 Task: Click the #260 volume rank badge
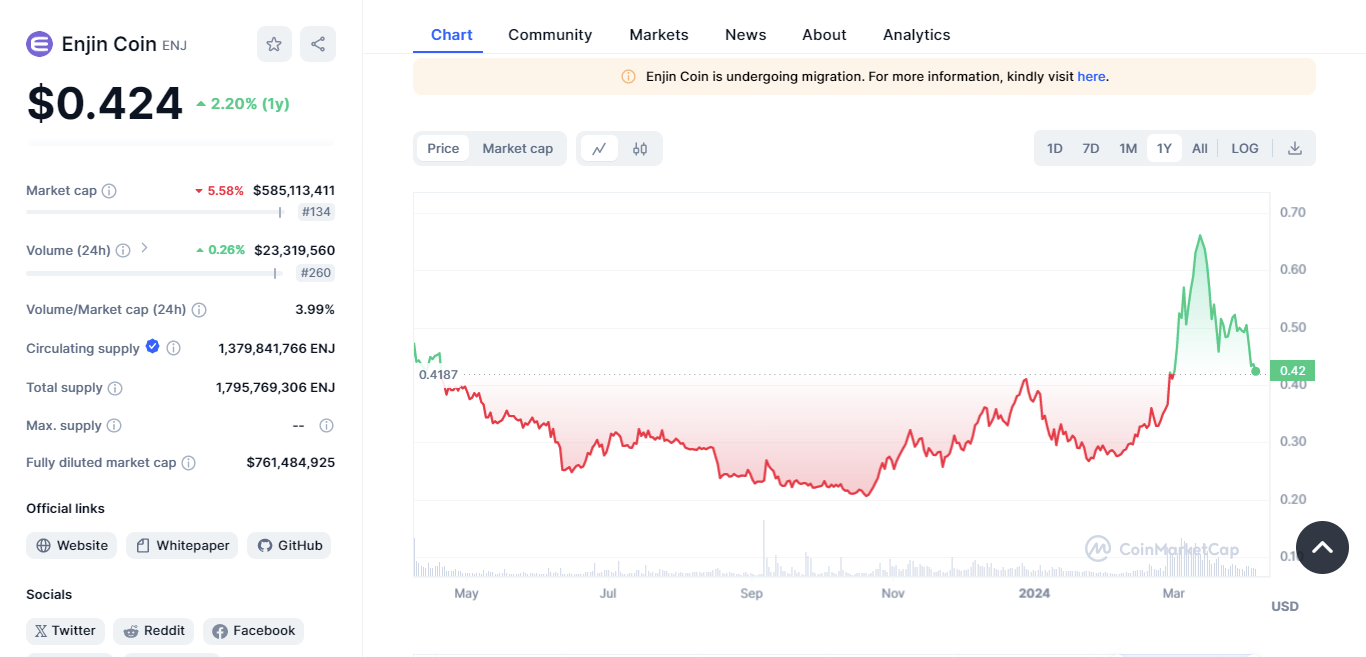click(315, 273)
